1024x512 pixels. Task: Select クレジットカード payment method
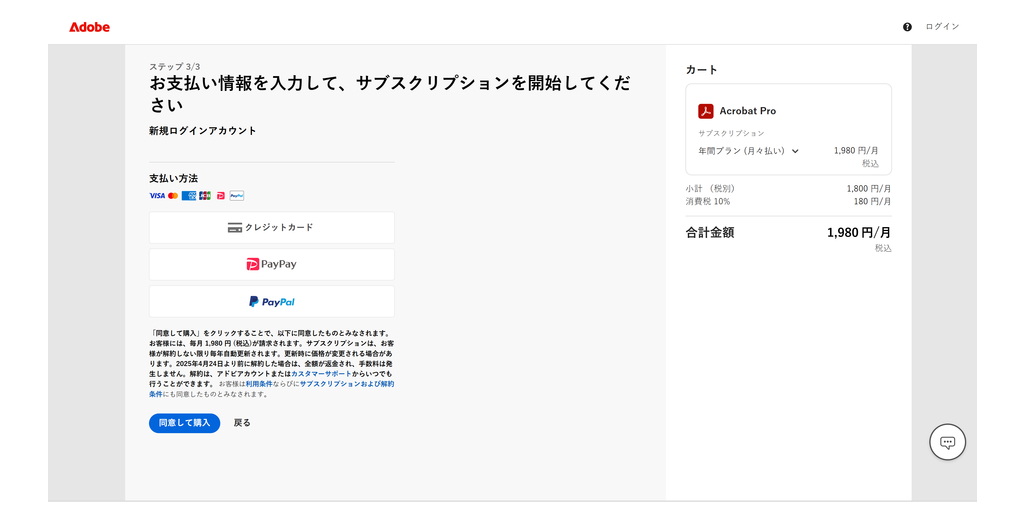(x=271, y=227)
